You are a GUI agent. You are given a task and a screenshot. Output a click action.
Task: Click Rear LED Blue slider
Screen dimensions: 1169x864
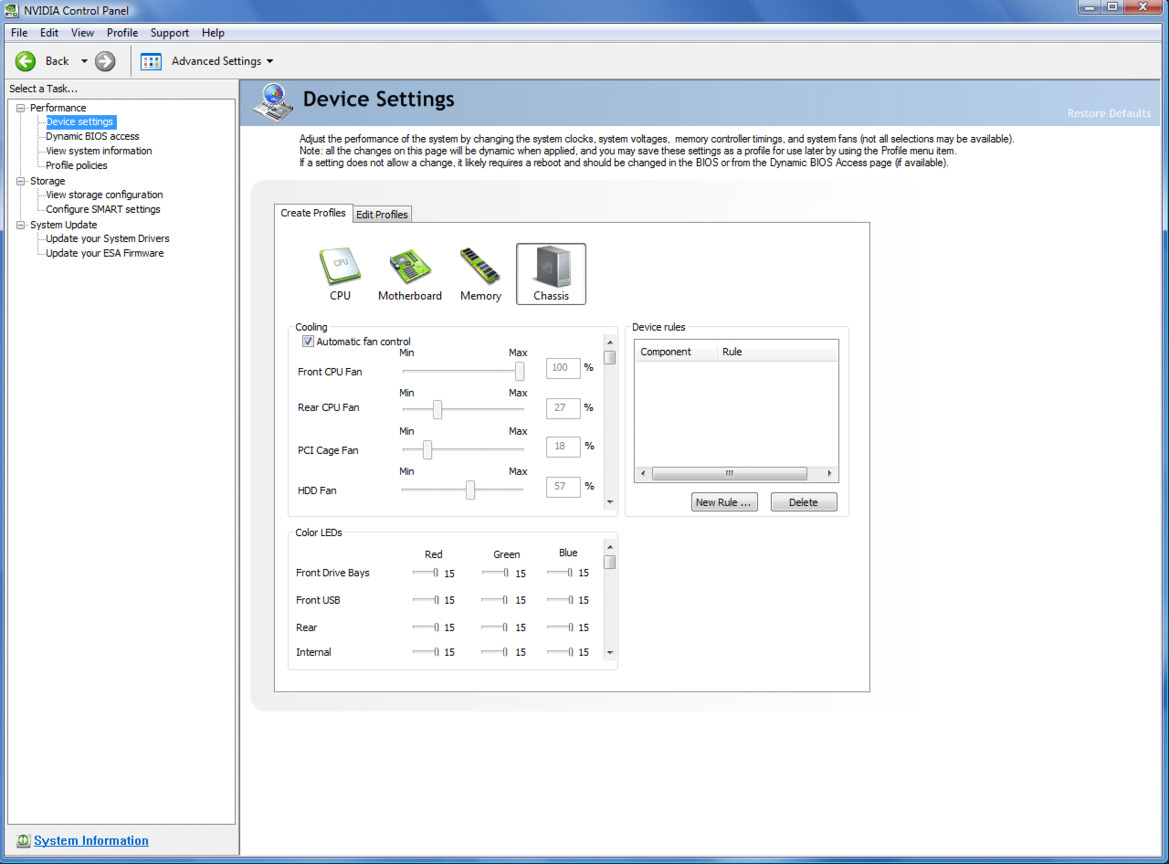(560, 627)
